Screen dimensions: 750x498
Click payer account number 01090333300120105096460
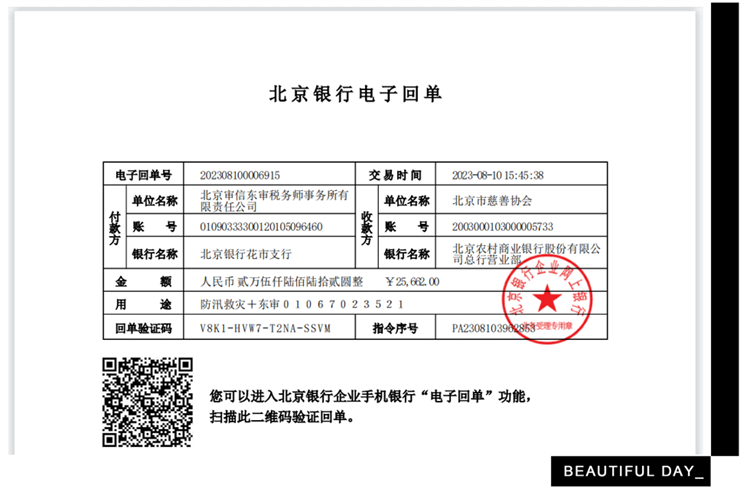coord(261,227)
